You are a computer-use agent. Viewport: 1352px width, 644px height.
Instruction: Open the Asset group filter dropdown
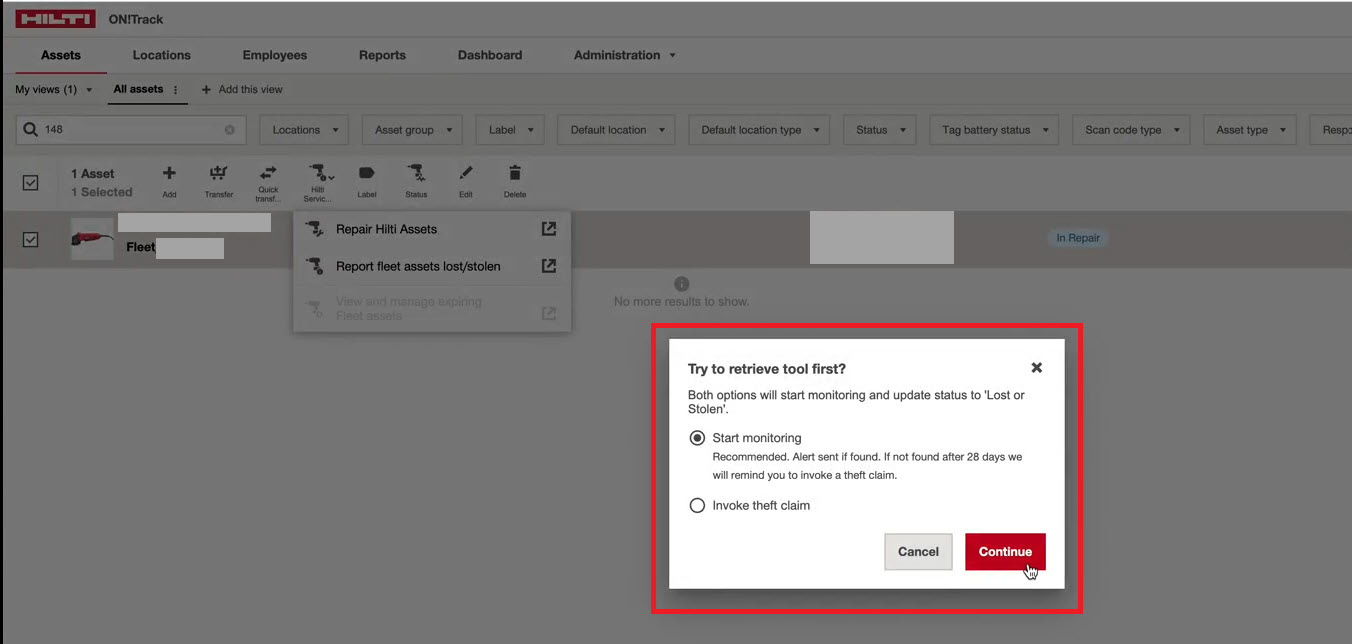coord(412,130)
